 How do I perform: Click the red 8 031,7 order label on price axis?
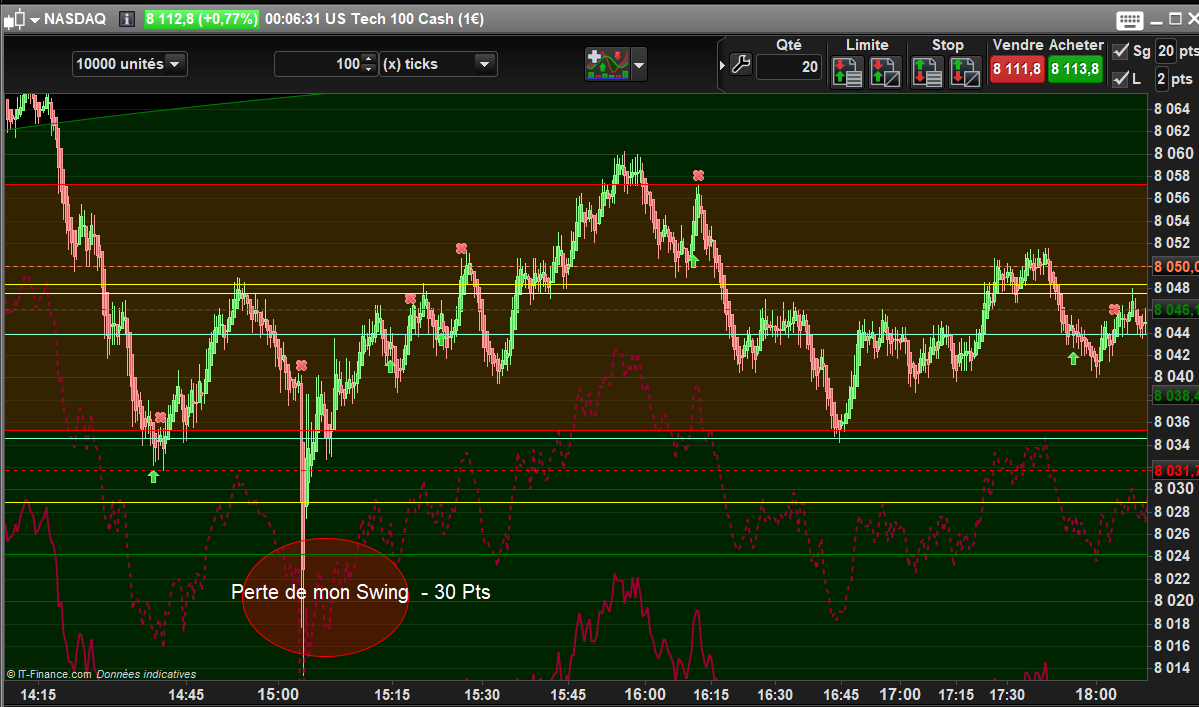[1175, 471]
